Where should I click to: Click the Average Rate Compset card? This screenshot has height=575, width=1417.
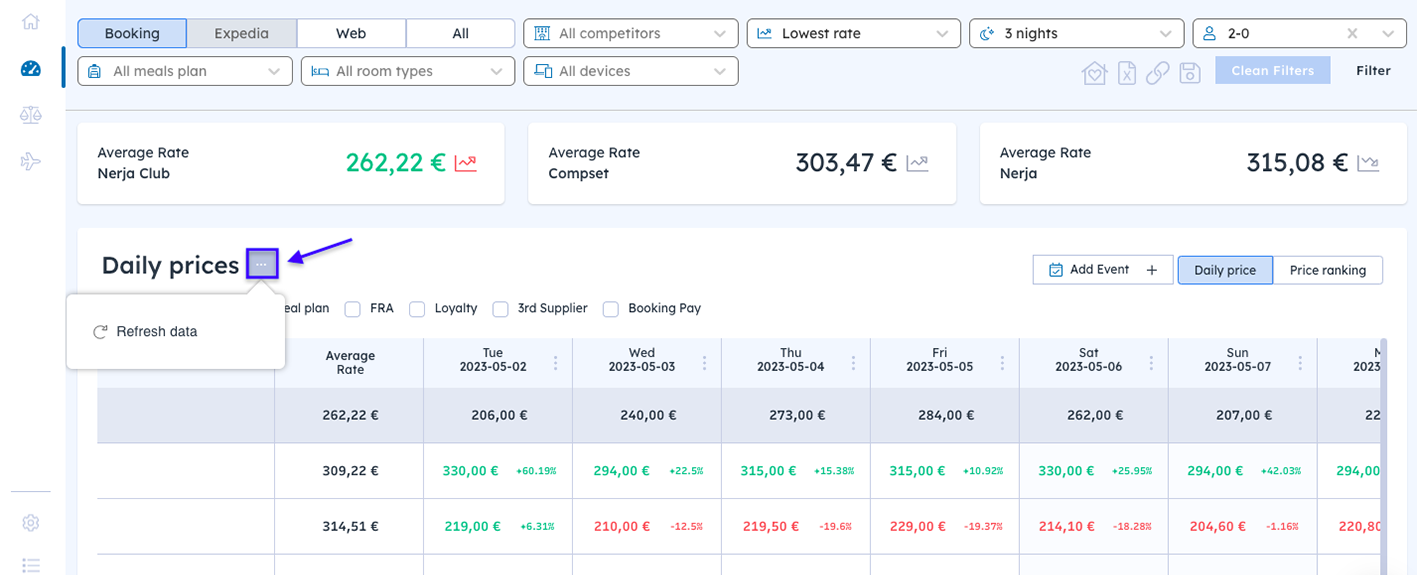tap(742, 163)
